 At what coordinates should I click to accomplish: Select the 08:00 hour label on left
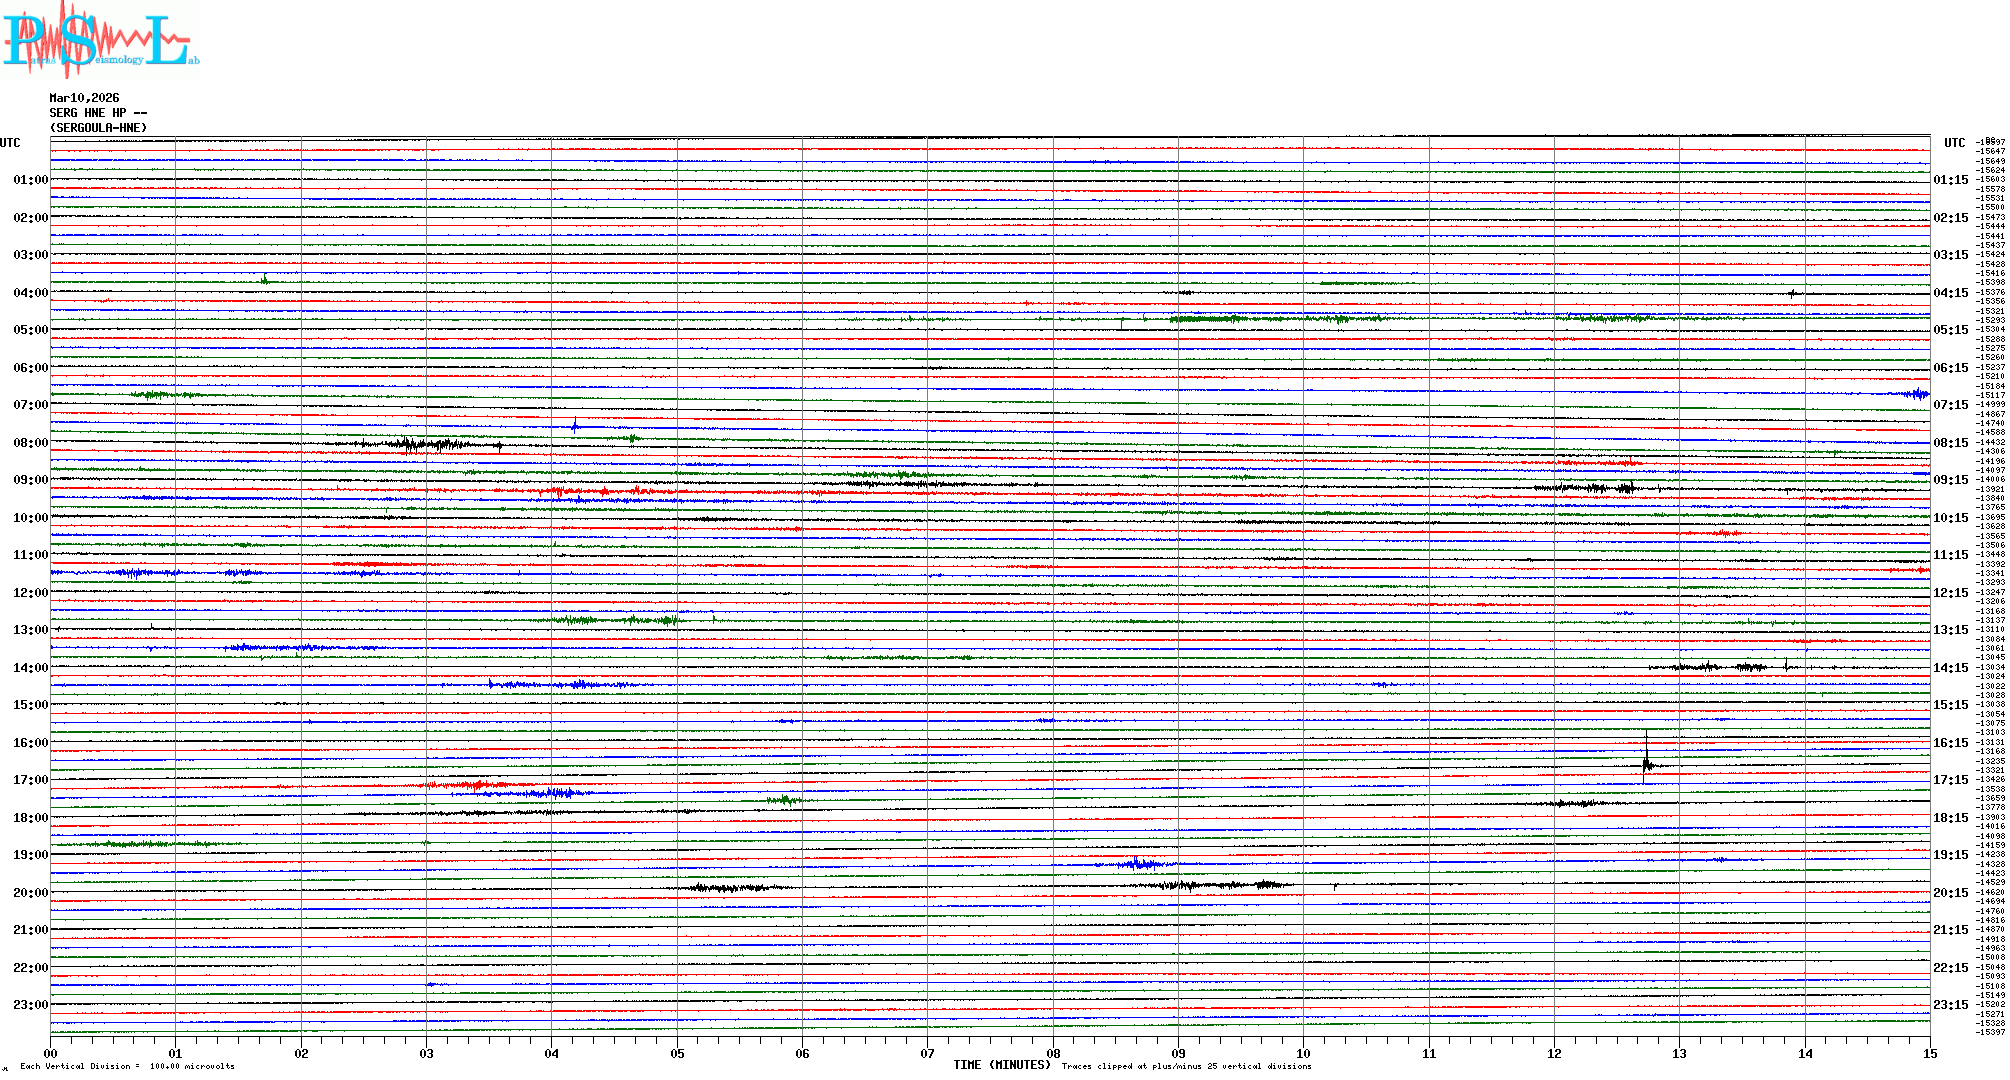30,443
